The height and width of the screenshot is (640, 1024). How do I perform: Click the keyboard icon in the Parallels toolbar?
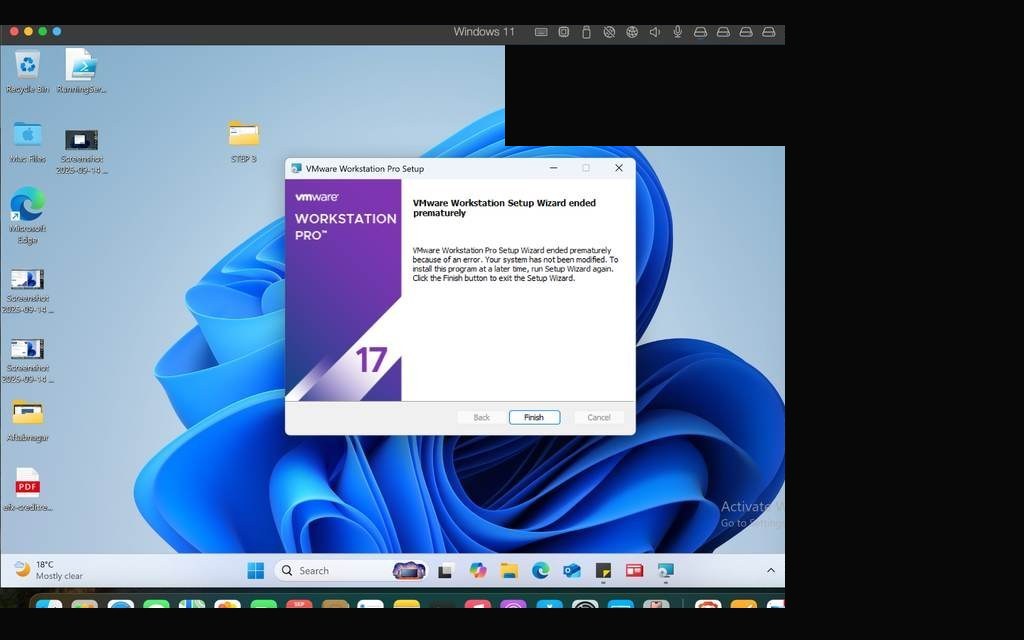[541, 32]
